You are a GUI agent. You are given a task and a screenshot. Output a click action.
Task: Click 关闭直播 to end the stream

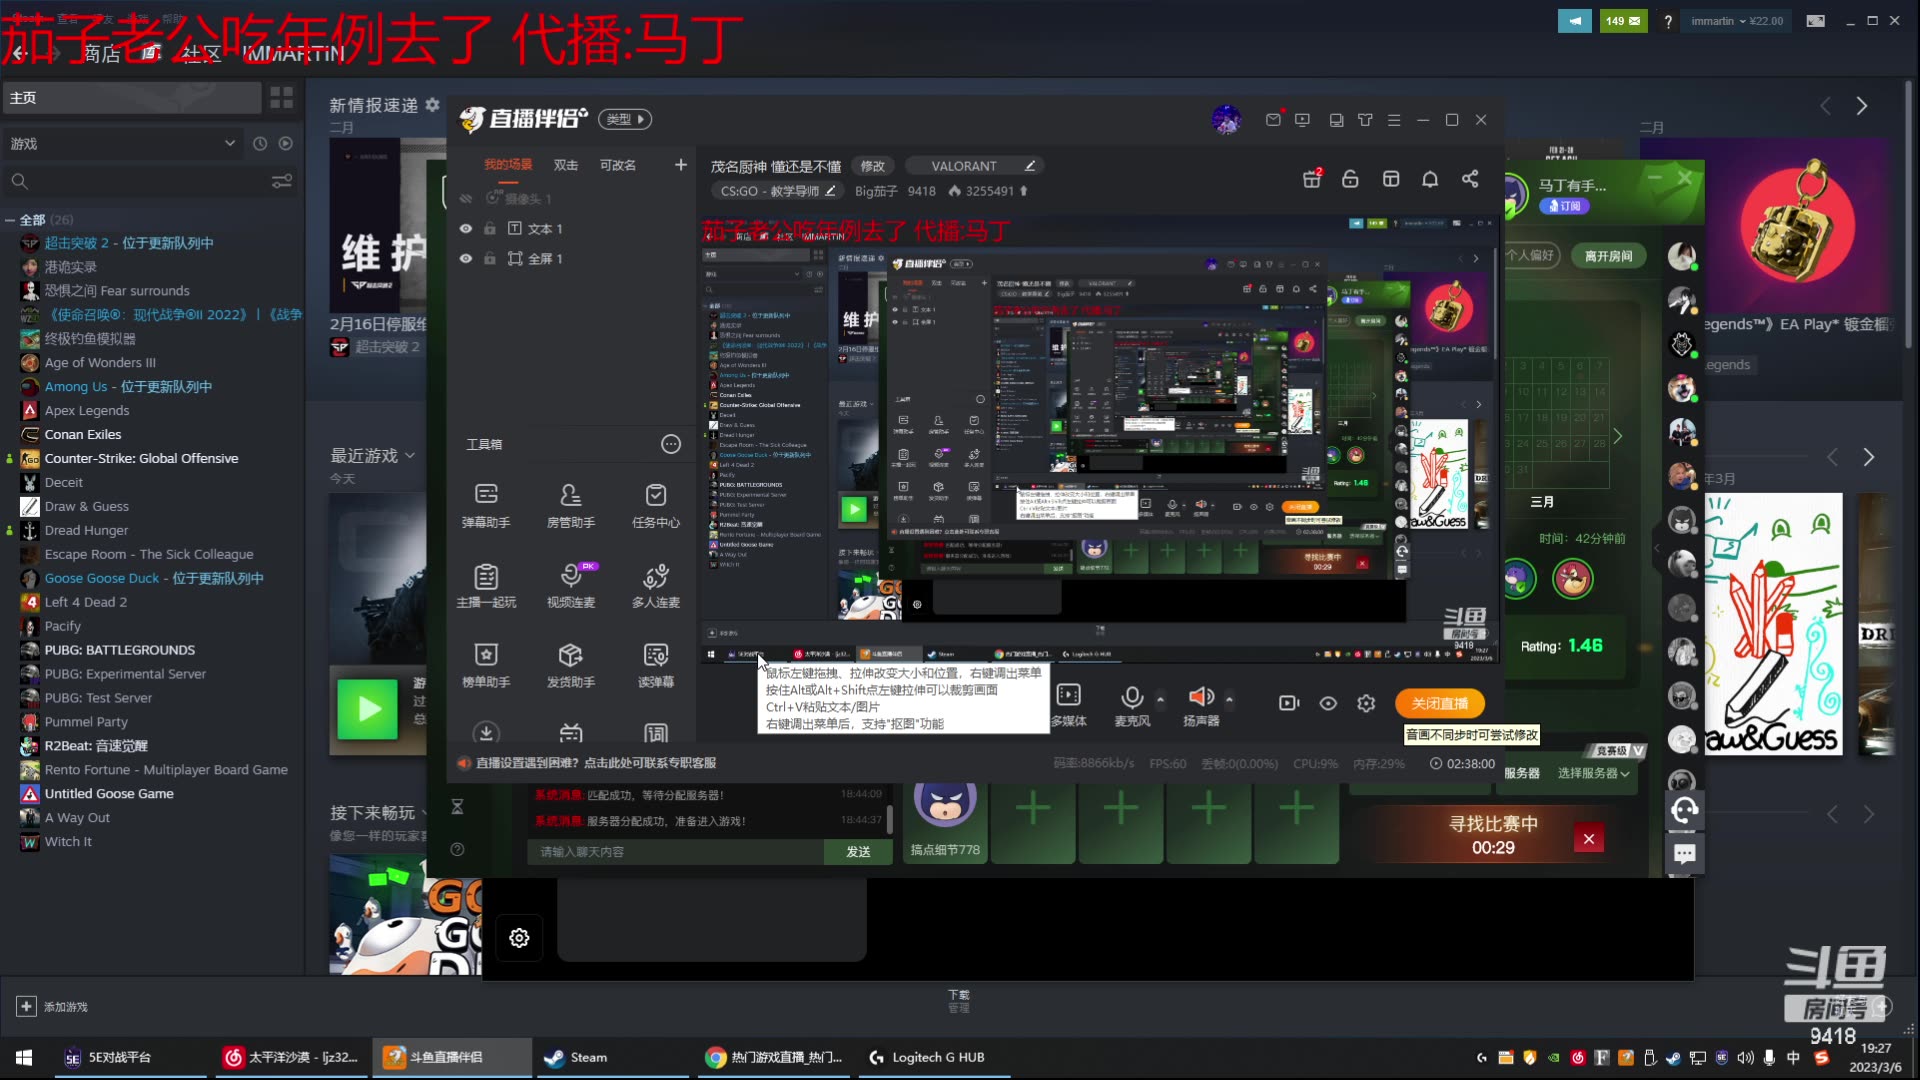(1440, 704)
